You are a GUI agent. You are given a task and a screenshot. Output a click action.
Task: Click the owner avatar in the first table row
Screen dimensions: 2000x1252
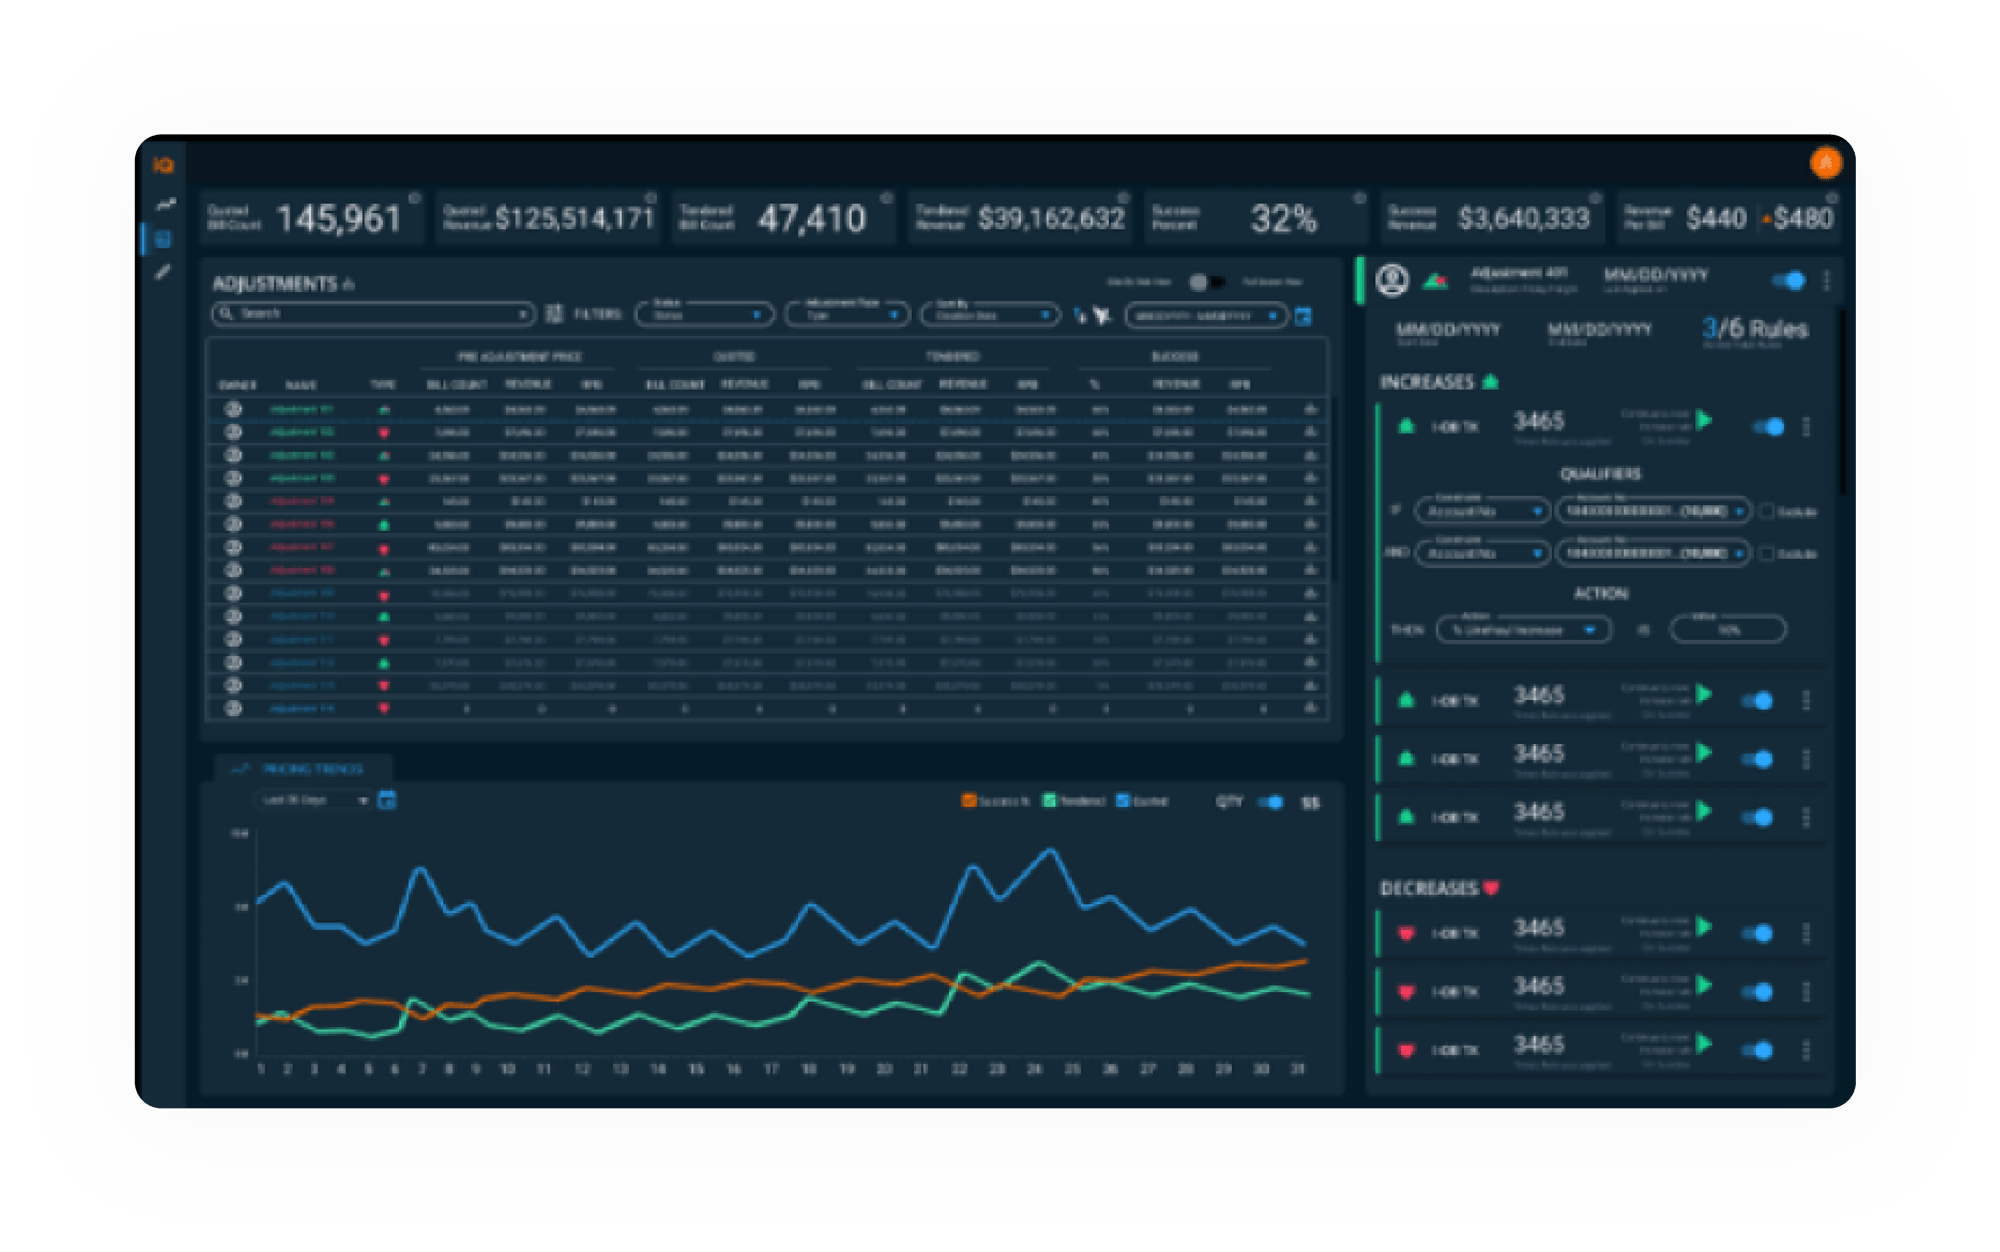tap(233, 409)
